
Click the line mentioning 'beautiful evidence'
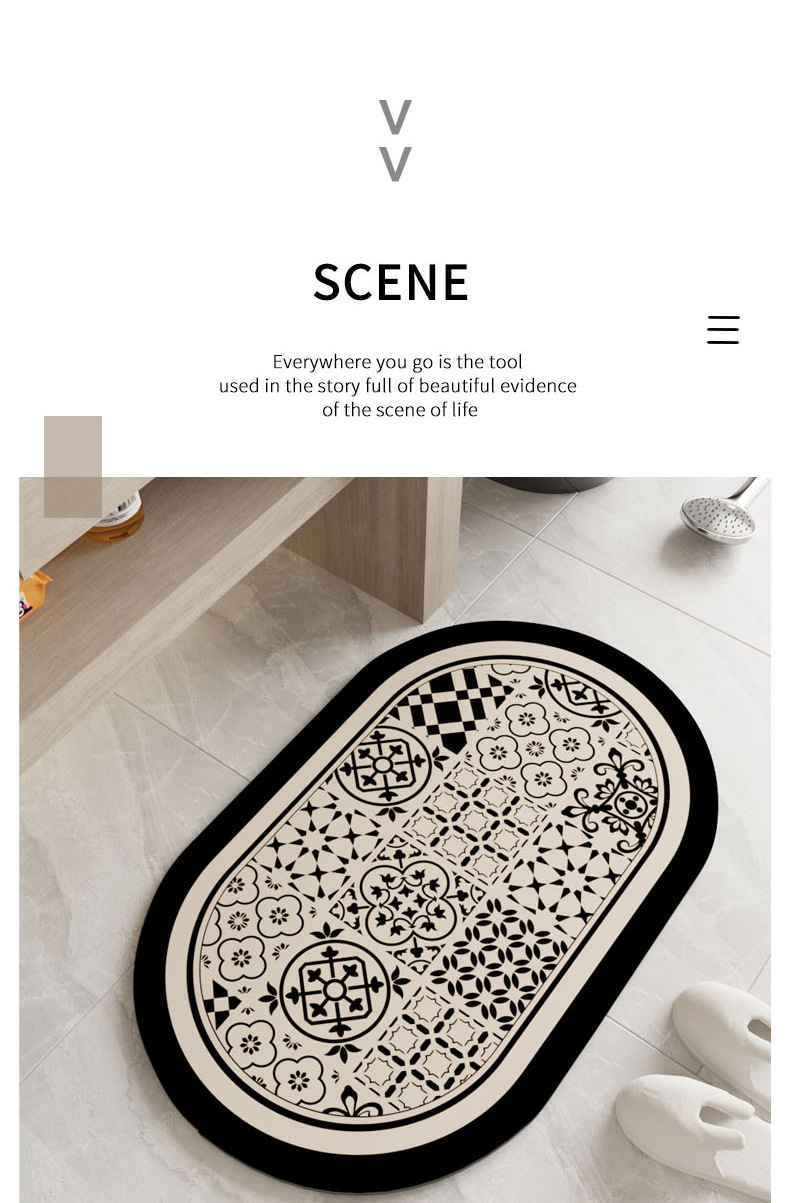pyautogui.click(x=398, y=386)
